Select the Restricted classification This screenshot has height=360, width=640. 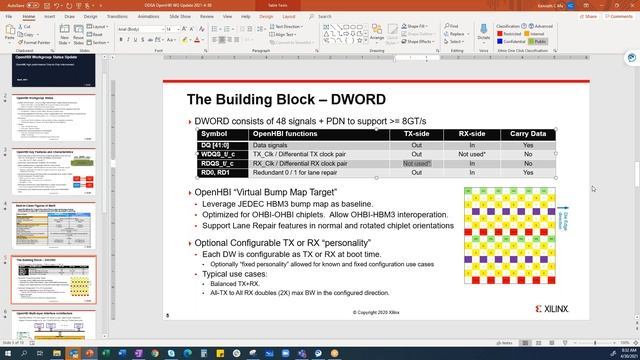coord(509,34)
